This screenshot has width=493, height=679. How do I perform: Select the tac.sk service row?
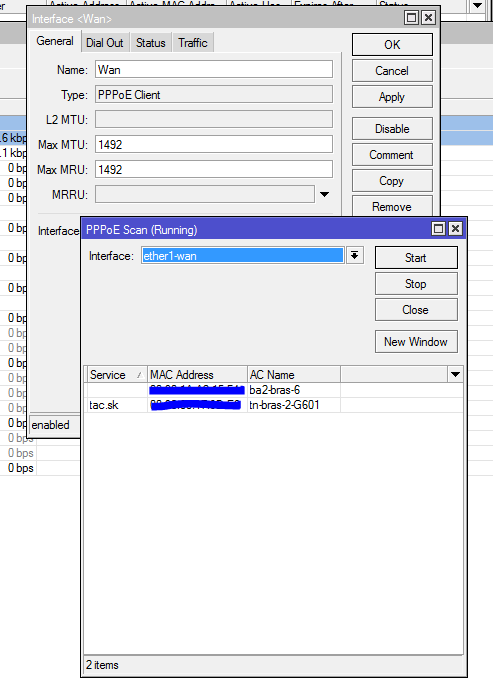273,405
